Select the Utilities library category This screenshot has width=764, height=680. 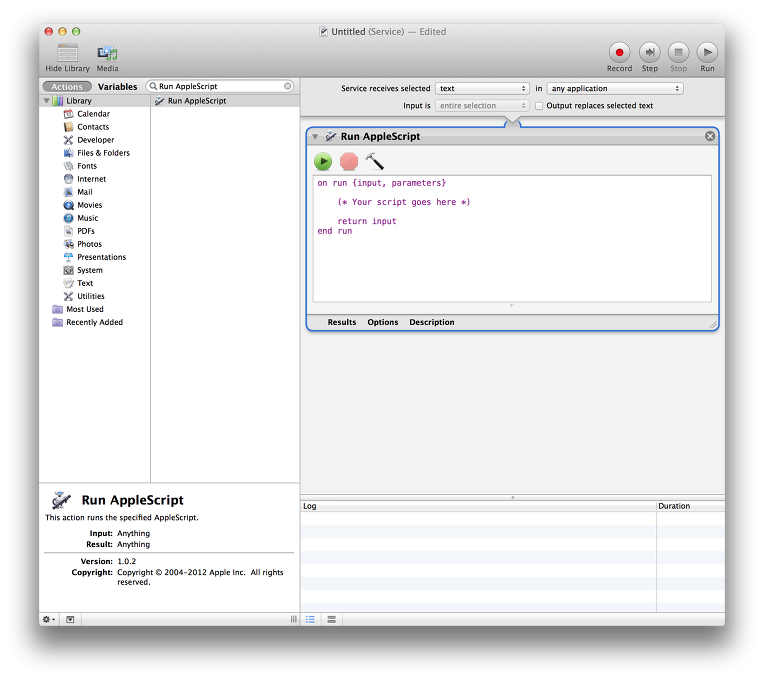(91, 296)
